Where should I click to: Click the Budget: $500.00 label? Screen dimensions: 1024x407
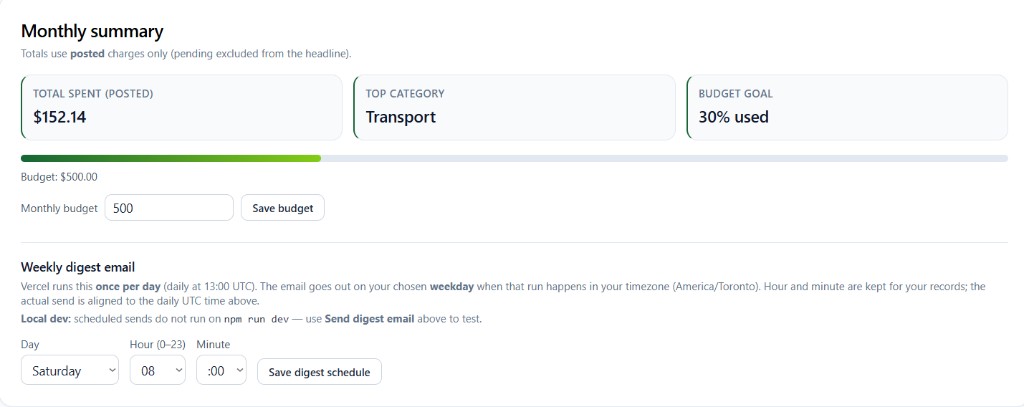[x=59, y=177]
